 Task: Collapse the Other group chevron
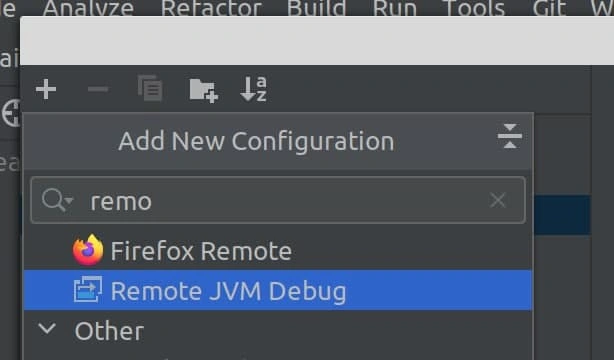click(x=47, y=329)
